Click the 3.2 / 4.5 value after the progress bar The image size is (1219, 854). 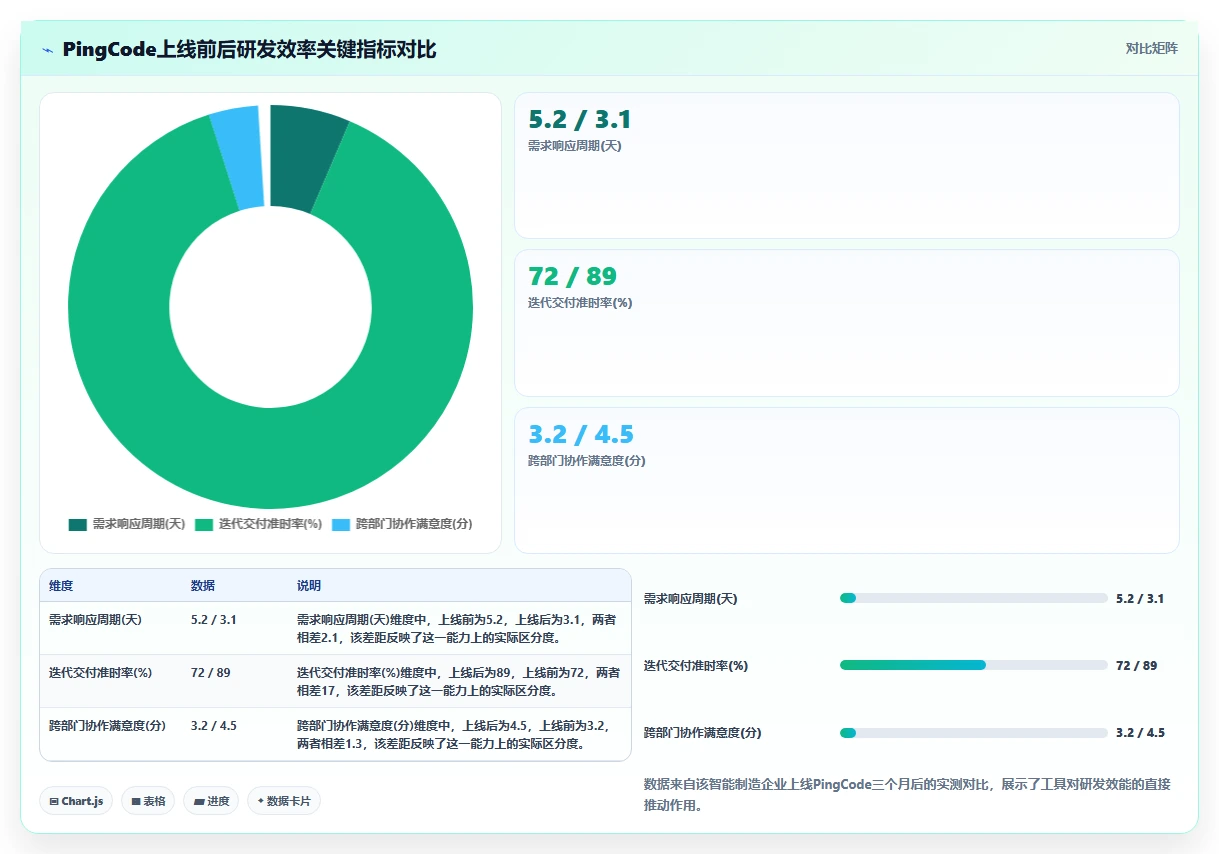1140,733
